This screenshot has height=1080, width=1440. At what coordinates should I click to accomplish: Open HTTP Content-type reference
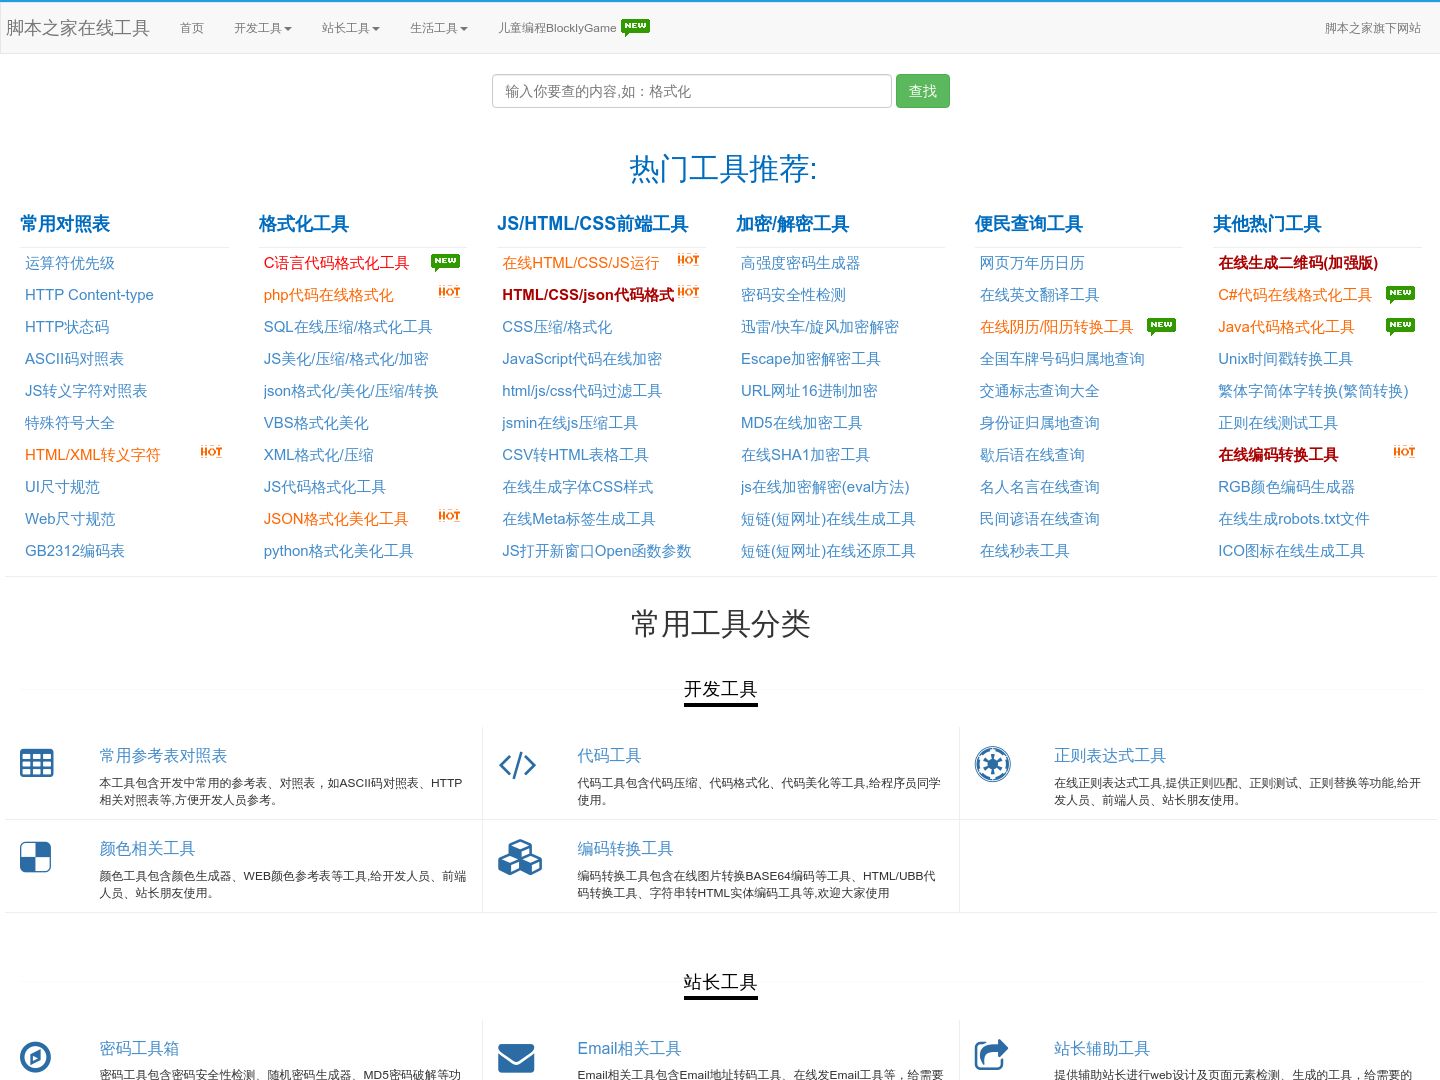coord(89,295)
